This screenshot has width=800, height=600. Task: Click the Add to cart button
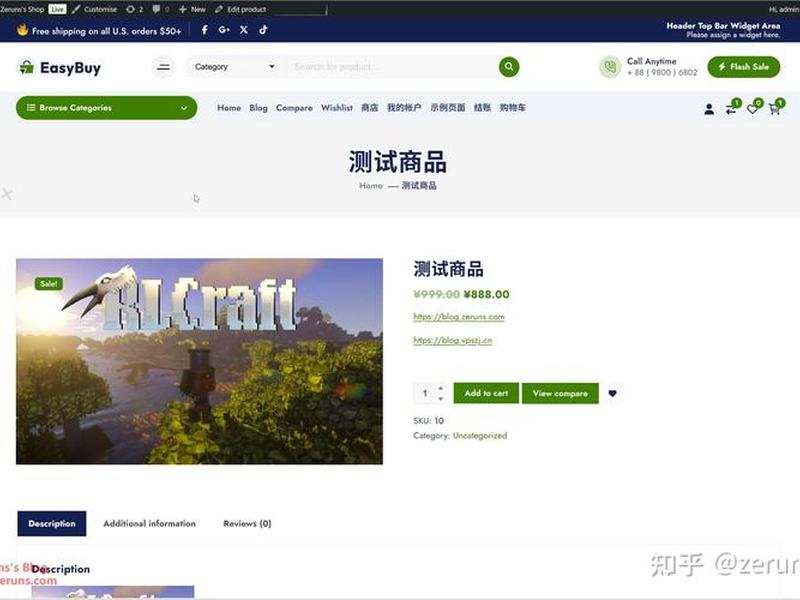[x=486, y=393]
